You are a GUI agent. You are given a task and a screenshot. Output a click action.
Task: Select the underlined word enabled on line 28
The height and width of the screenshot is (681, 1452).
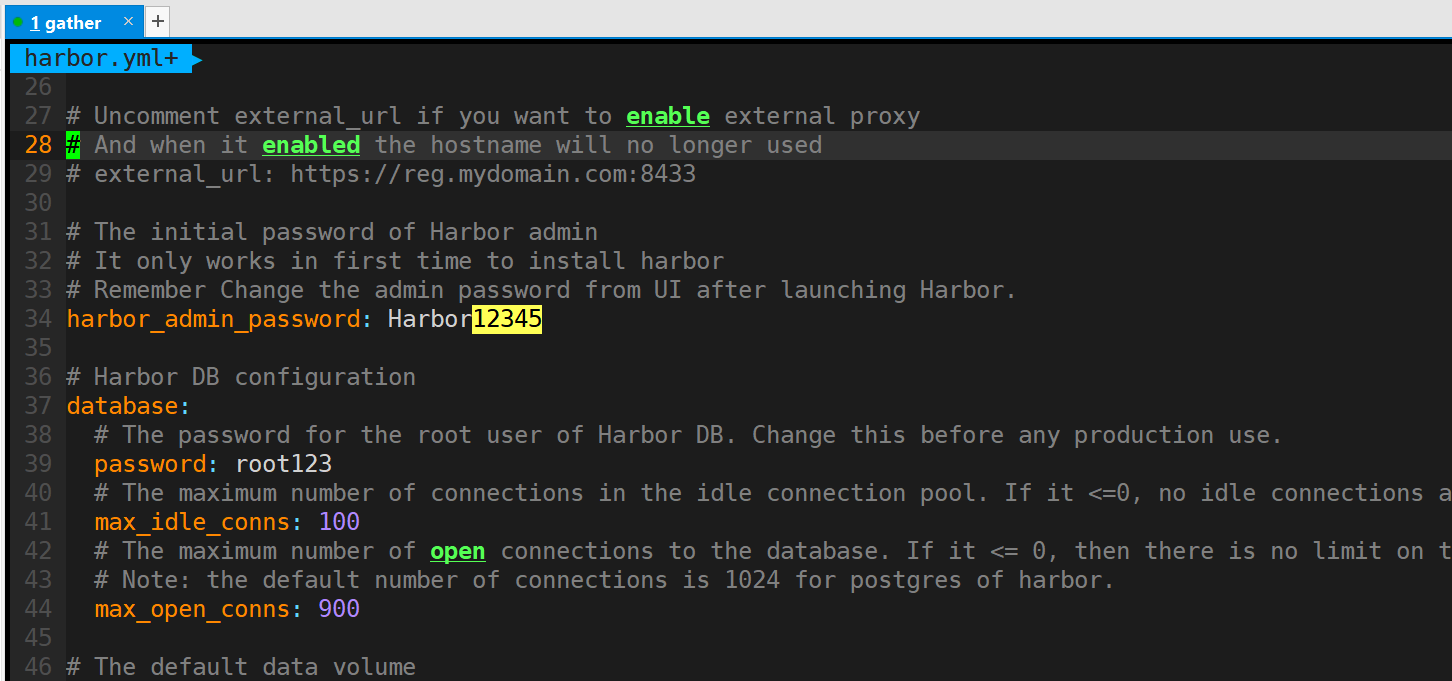[x=310, y=144]
